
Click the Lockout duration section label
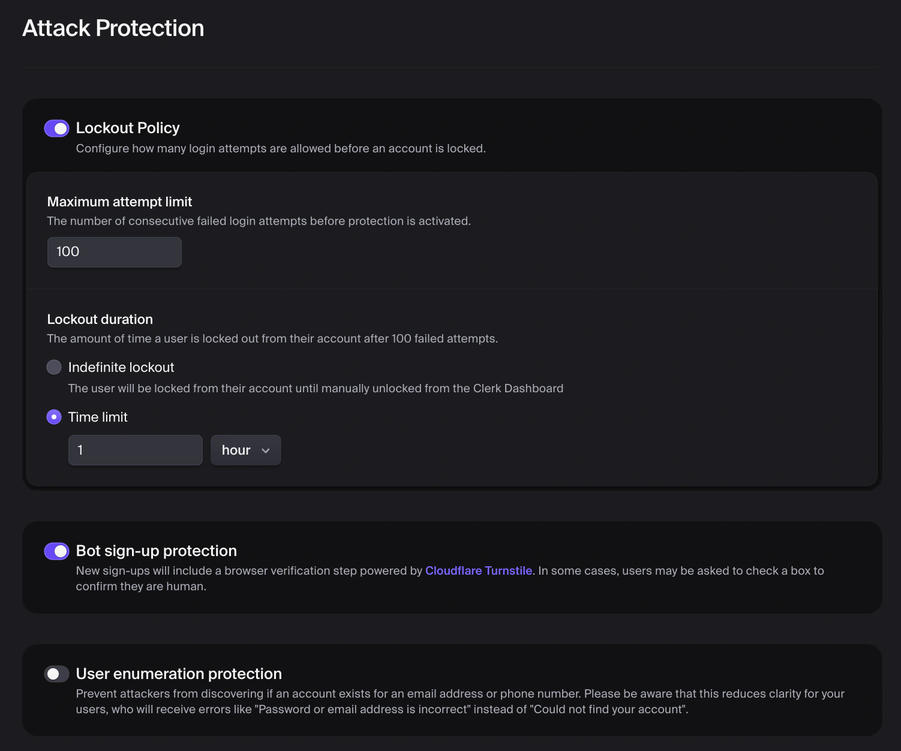pos(99,319)
